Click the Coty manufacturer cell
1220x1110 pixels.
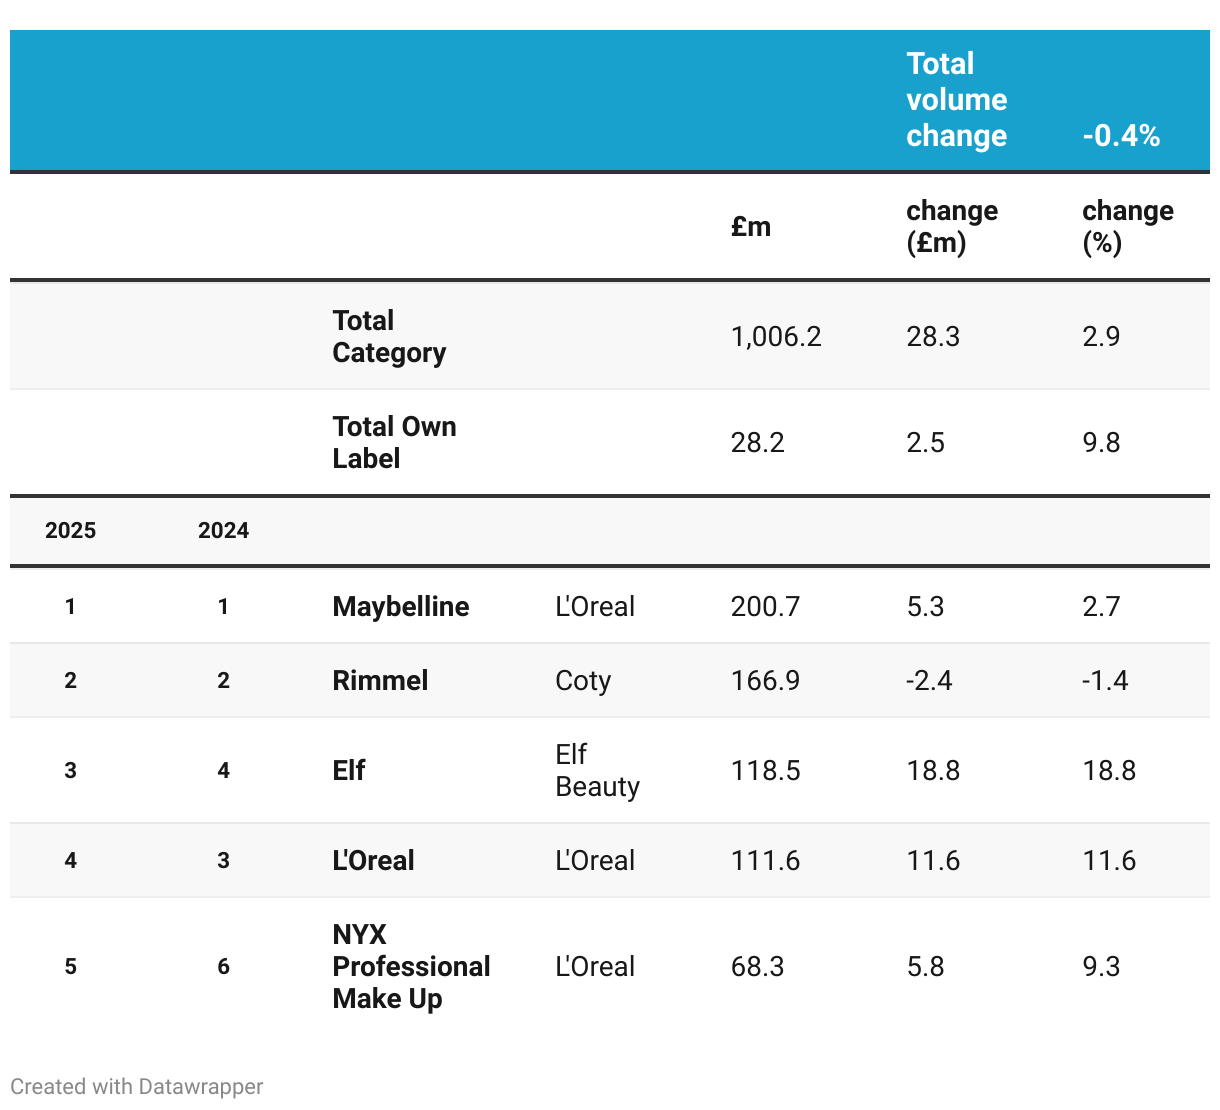(583, 681)
